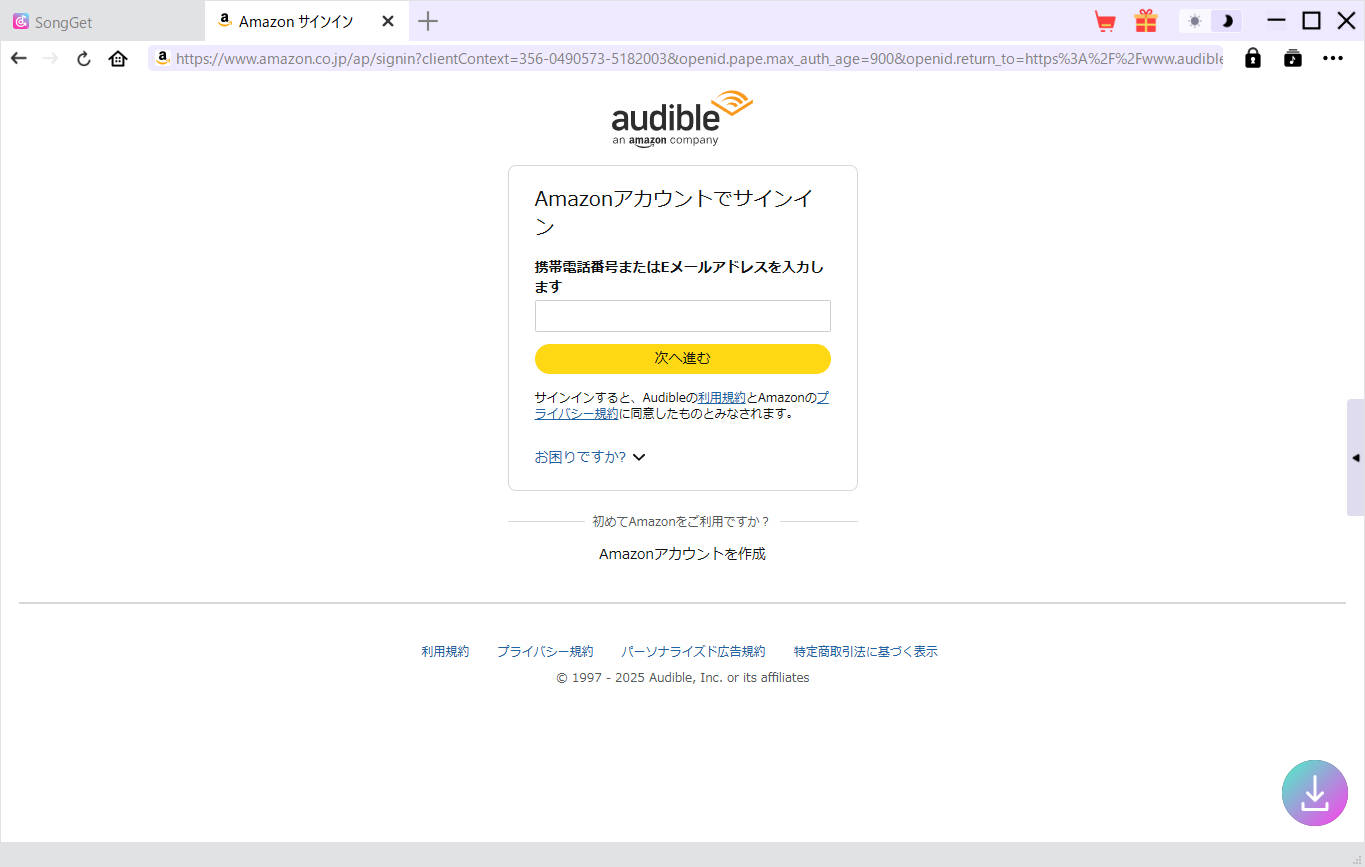This screenshot has width=1365, height=867.
Task: Switch to light mode with the sun toggle
Action: tap(1194, 20)
